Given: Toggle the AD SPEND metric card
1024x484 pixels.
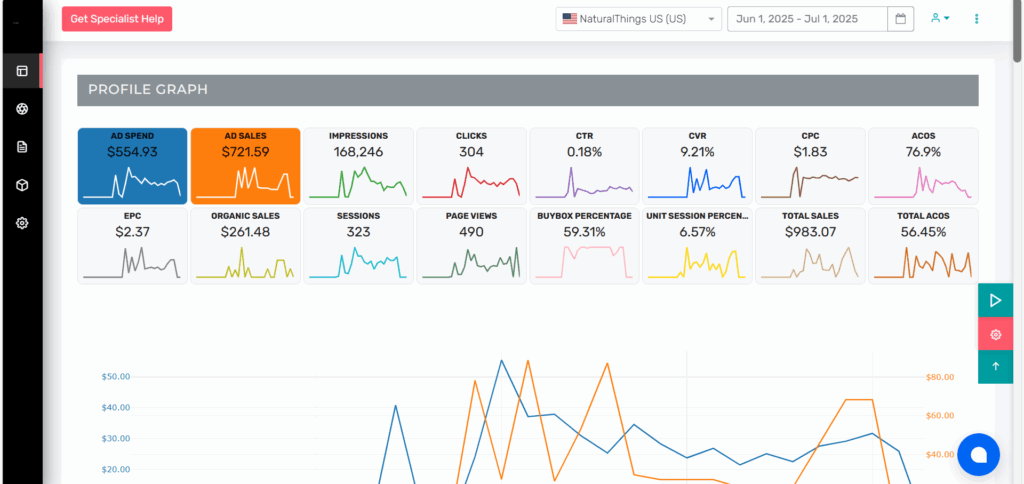Looking at the screenshot, I should pos(133,166).
